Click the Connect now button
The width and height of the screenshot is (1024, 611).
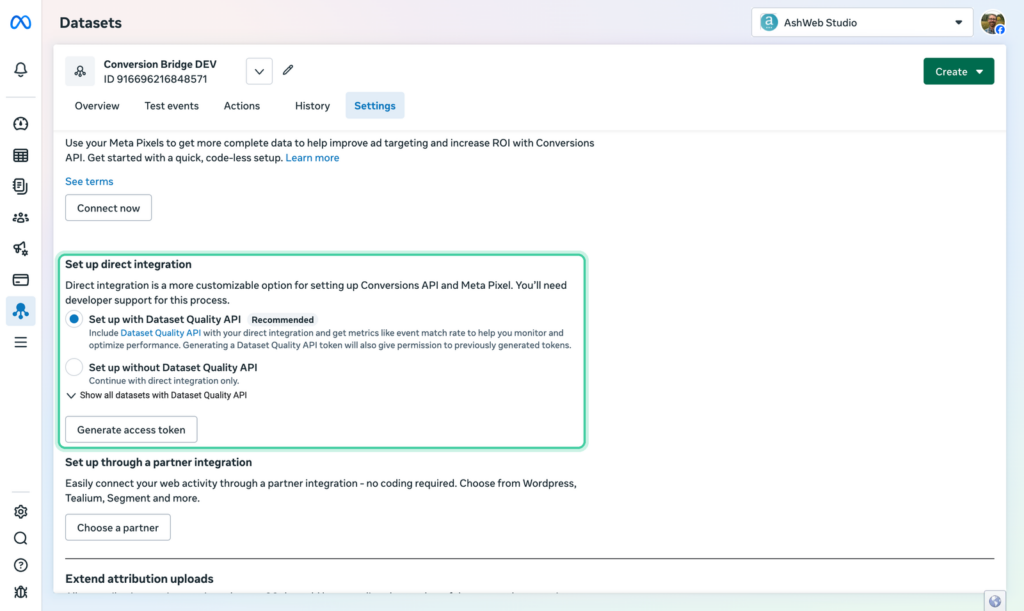click(x=108, y=208)
